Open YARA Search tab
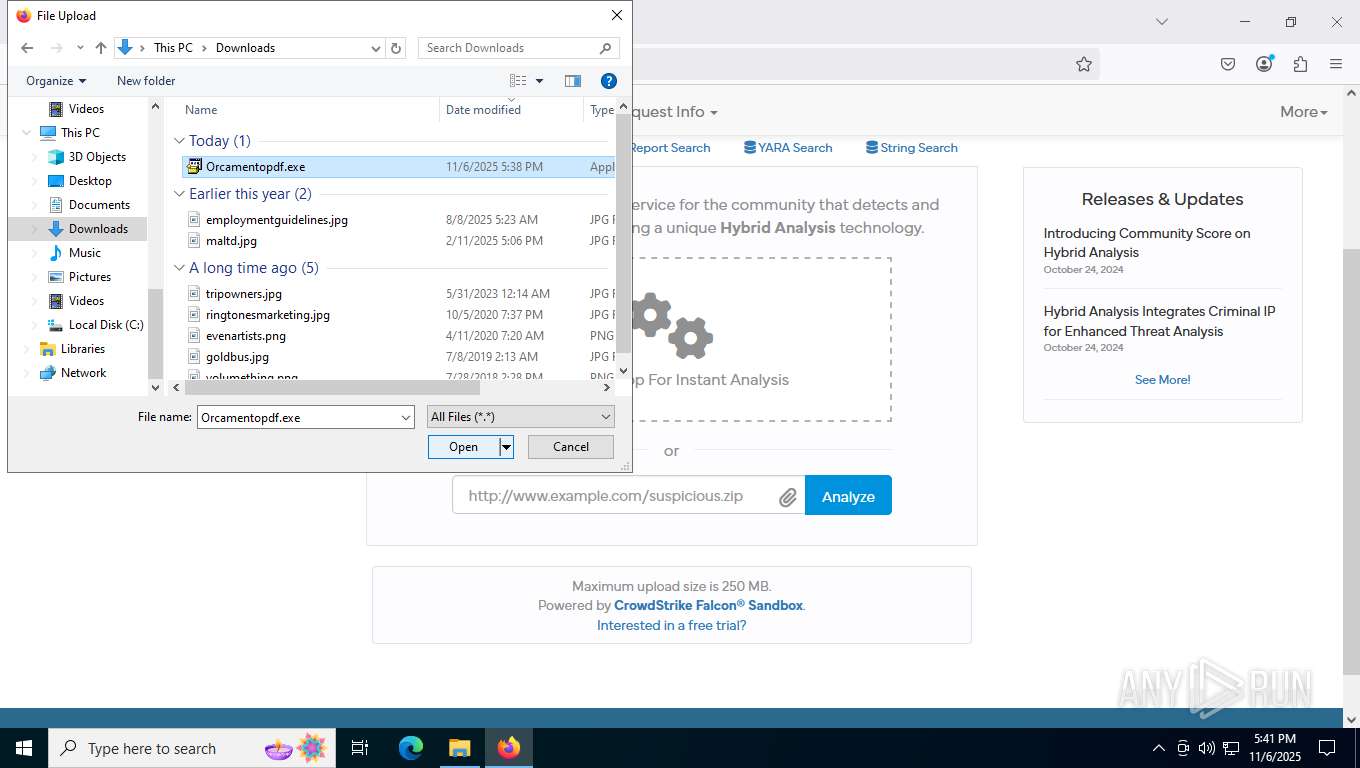Viewport: 1360px width, 768px height. pyautogui.click(x=788, y=148)
